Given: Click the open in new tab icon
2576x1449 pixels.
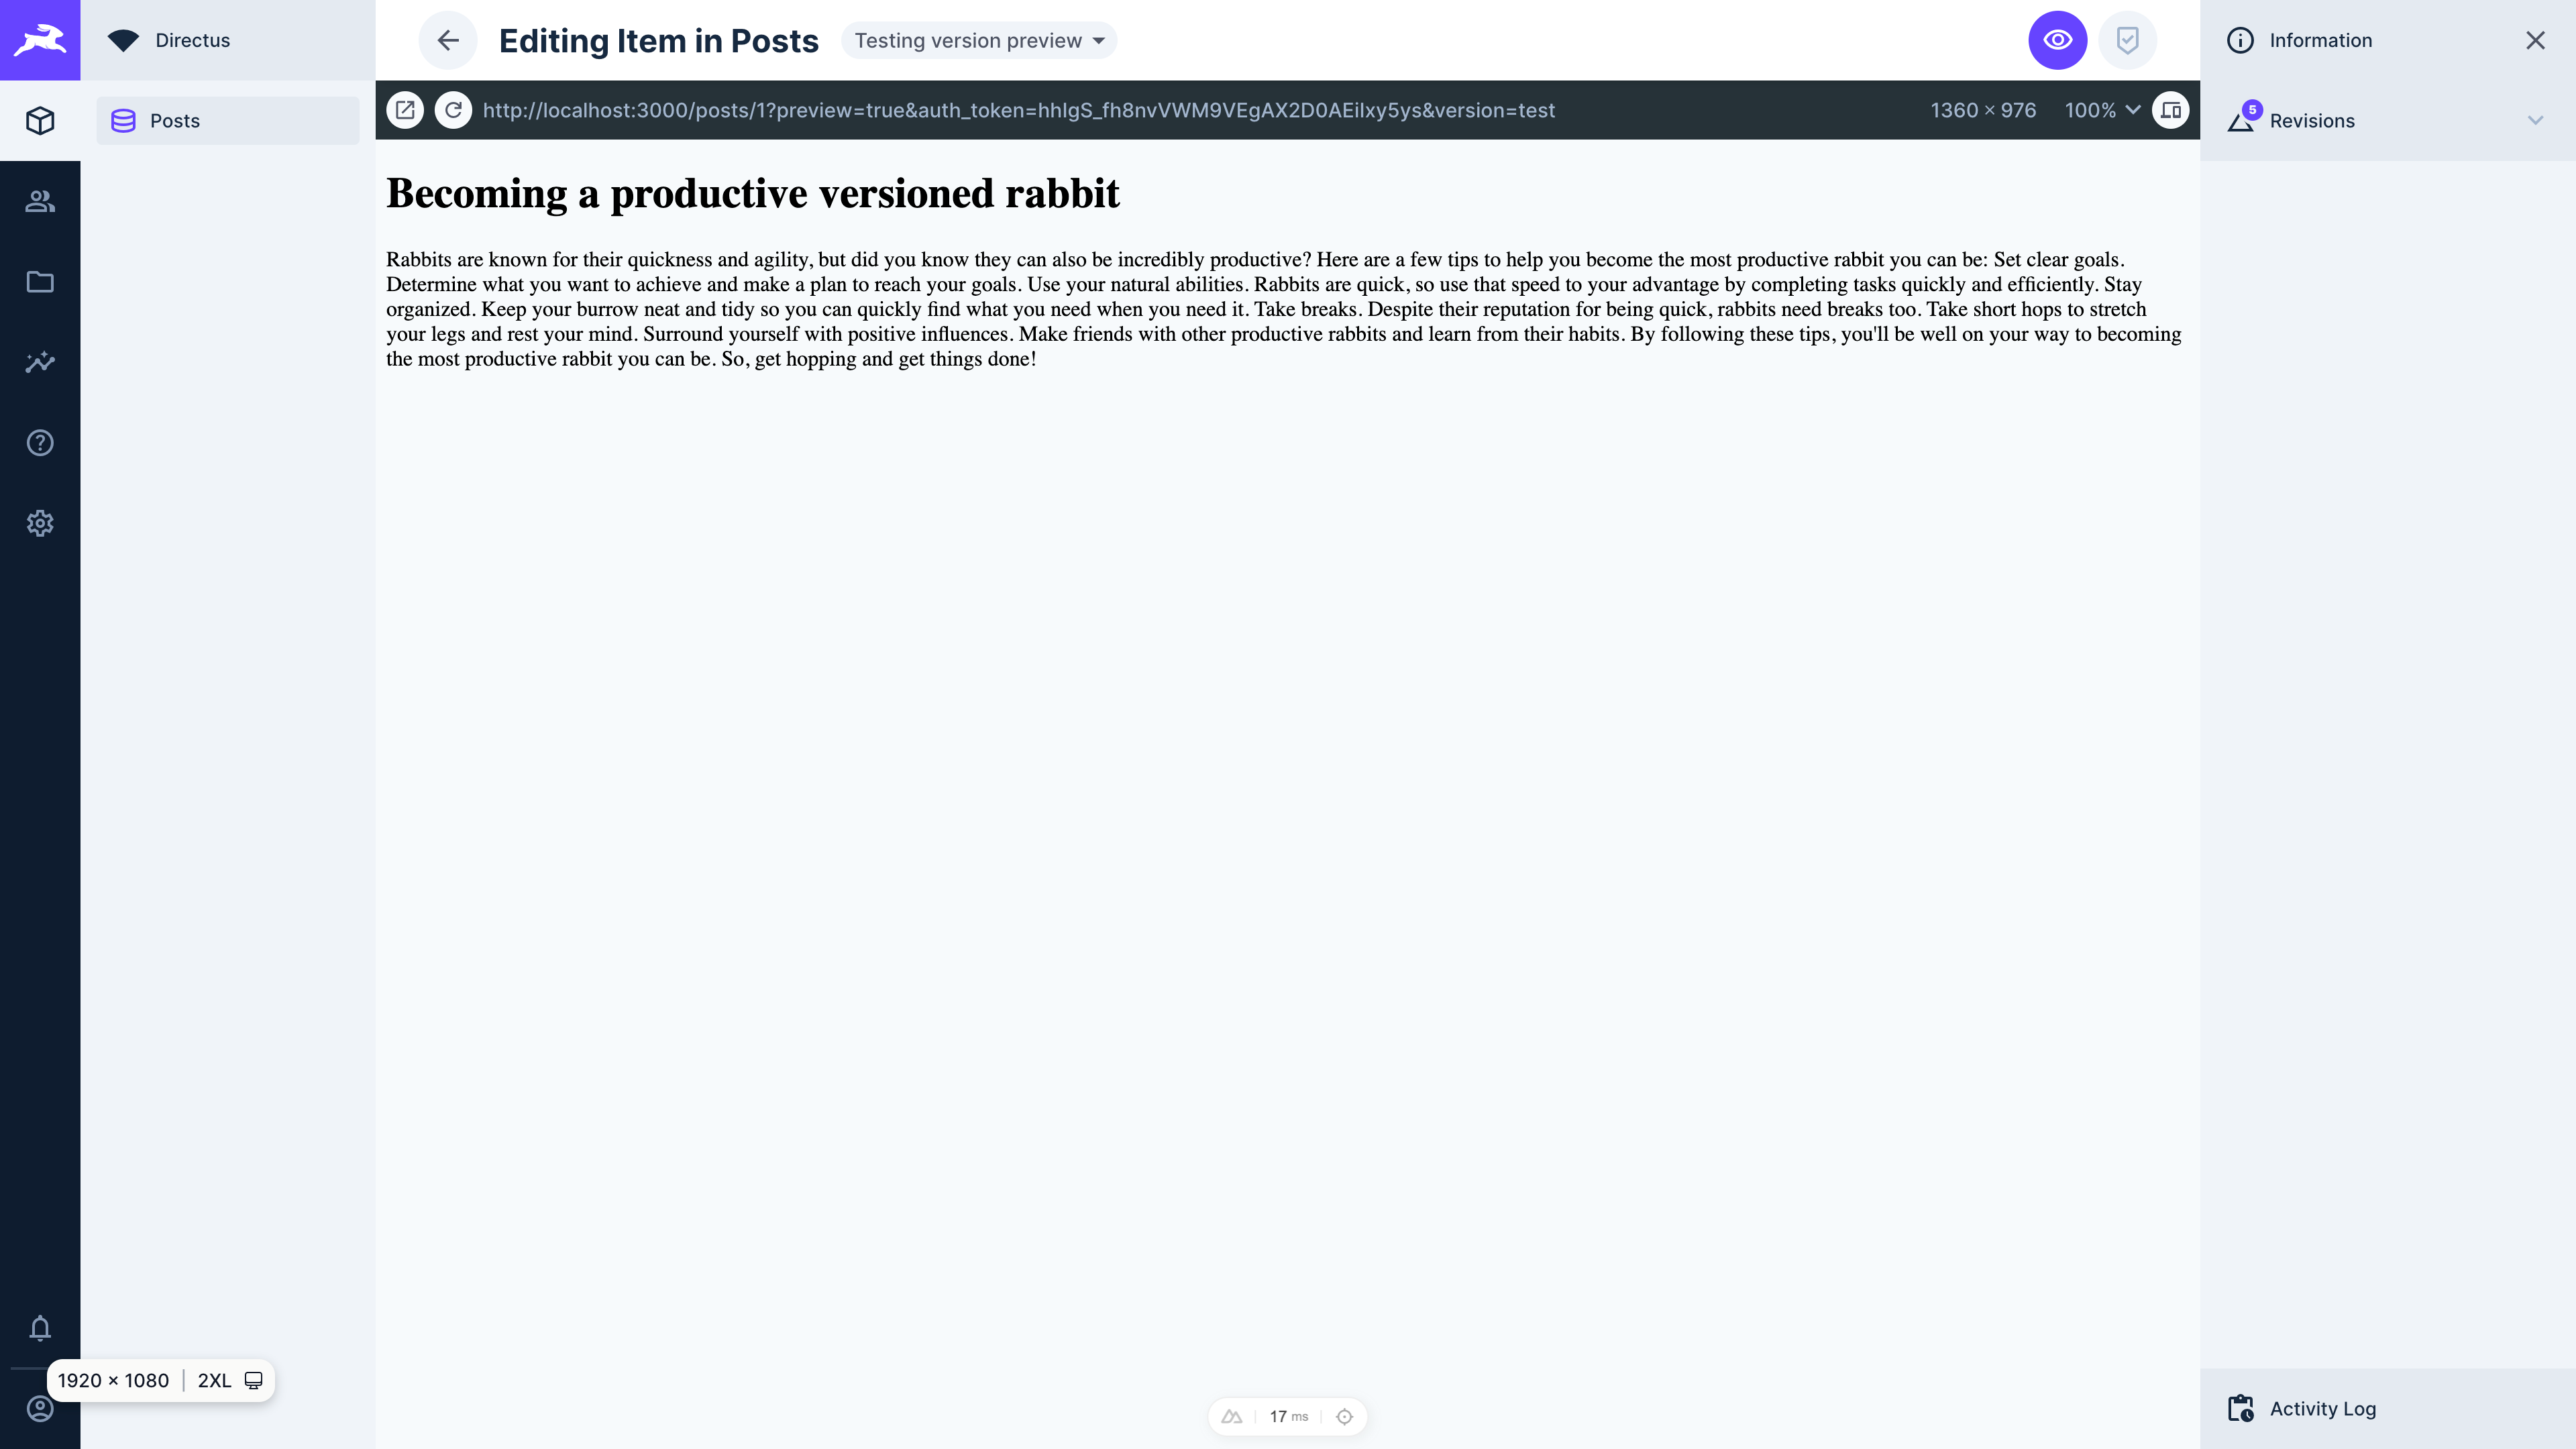Looking at the screenshot, I should pos(405,110).
